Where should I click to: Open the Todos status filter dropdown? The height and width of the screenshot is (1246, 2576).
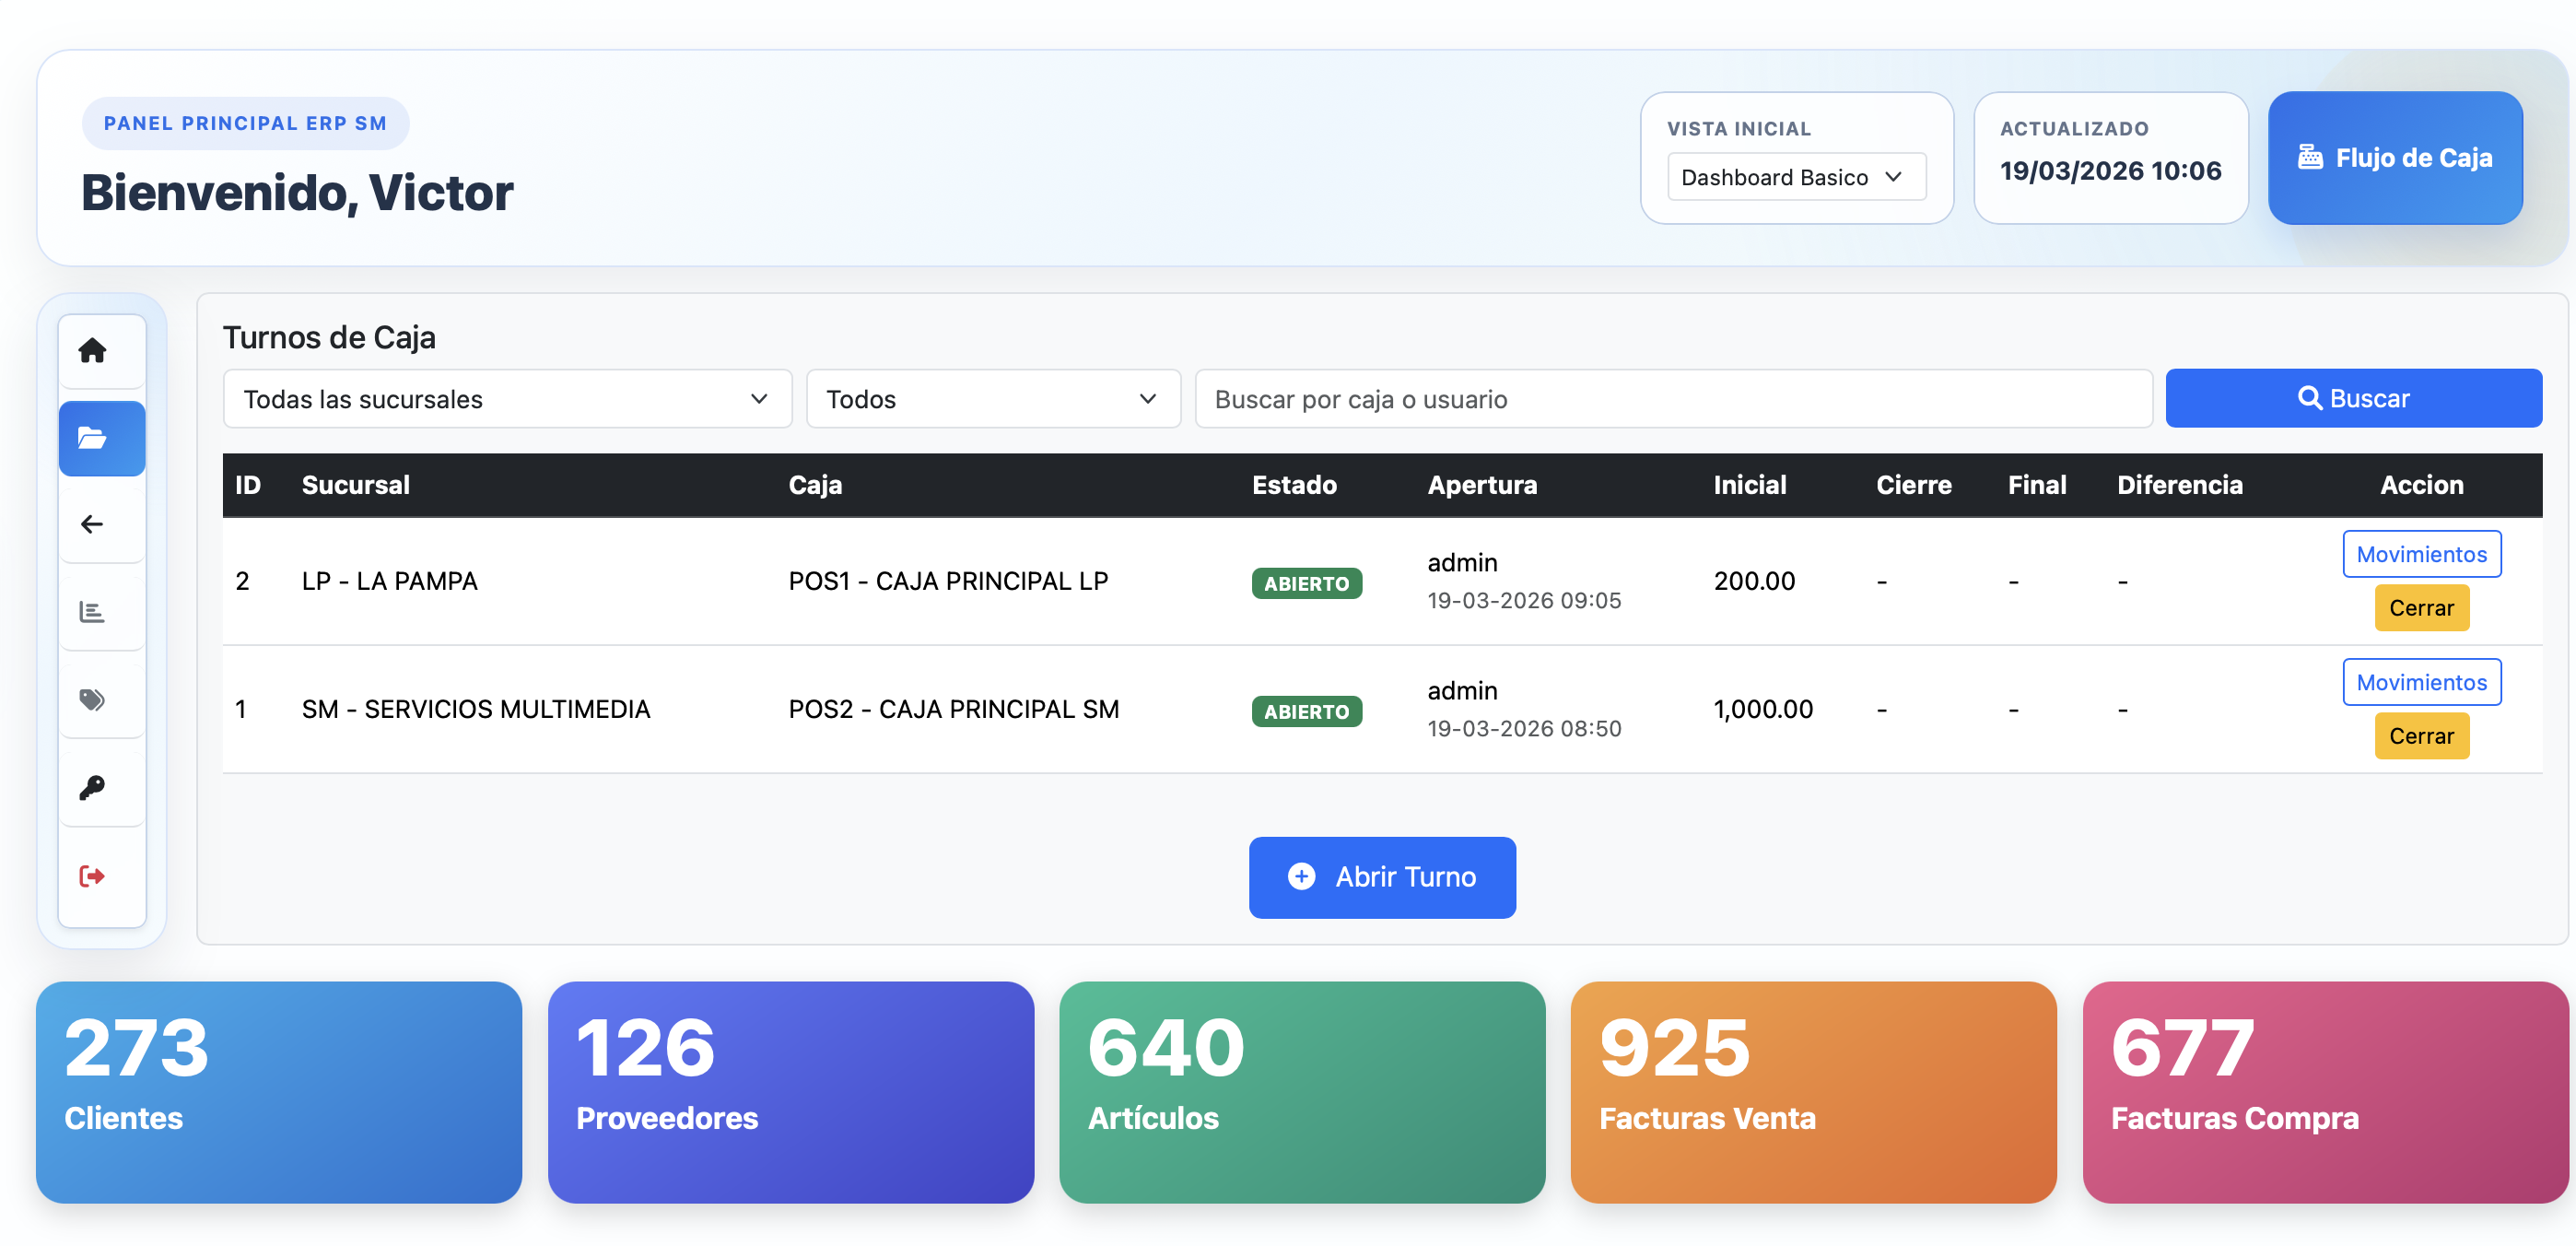[x=992, y=399]
